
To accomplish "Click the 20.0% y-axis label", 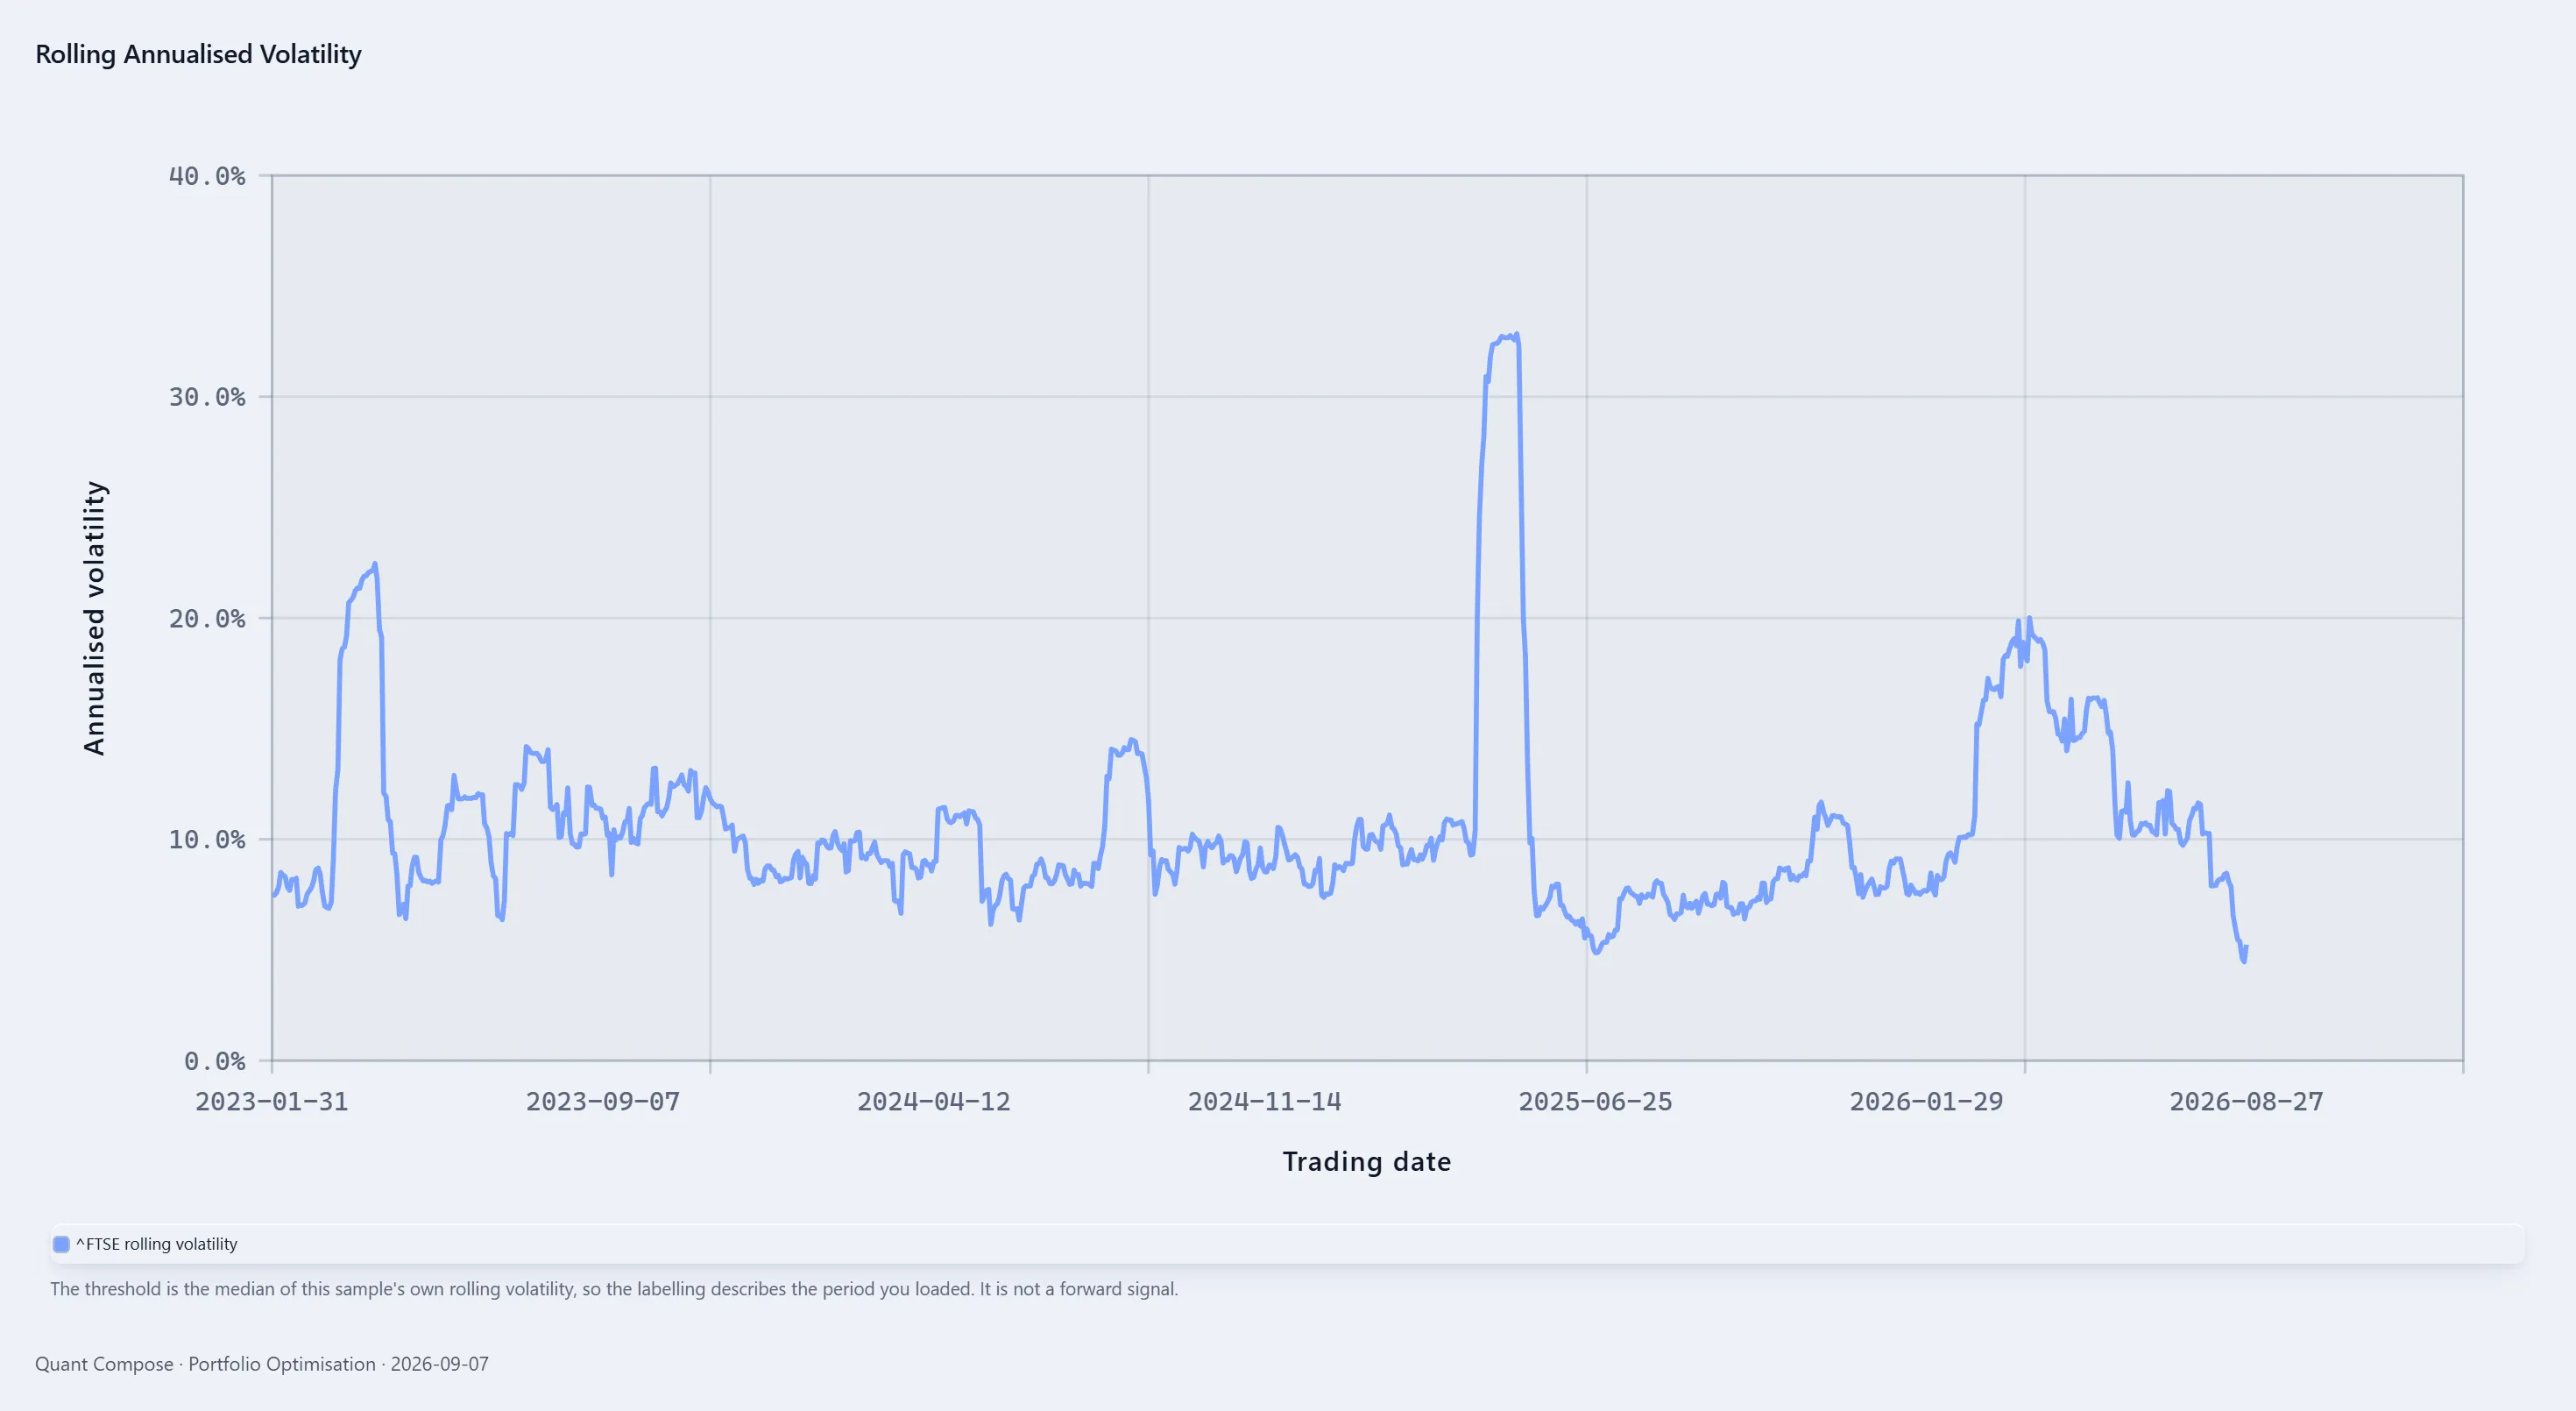I will pos(207,618).
